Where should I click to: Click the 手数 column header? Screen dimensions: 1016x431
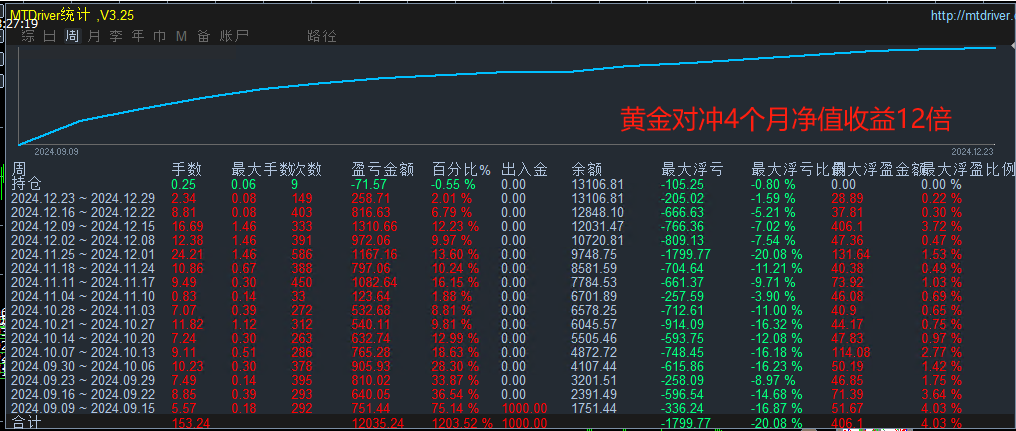coord(187,170)
